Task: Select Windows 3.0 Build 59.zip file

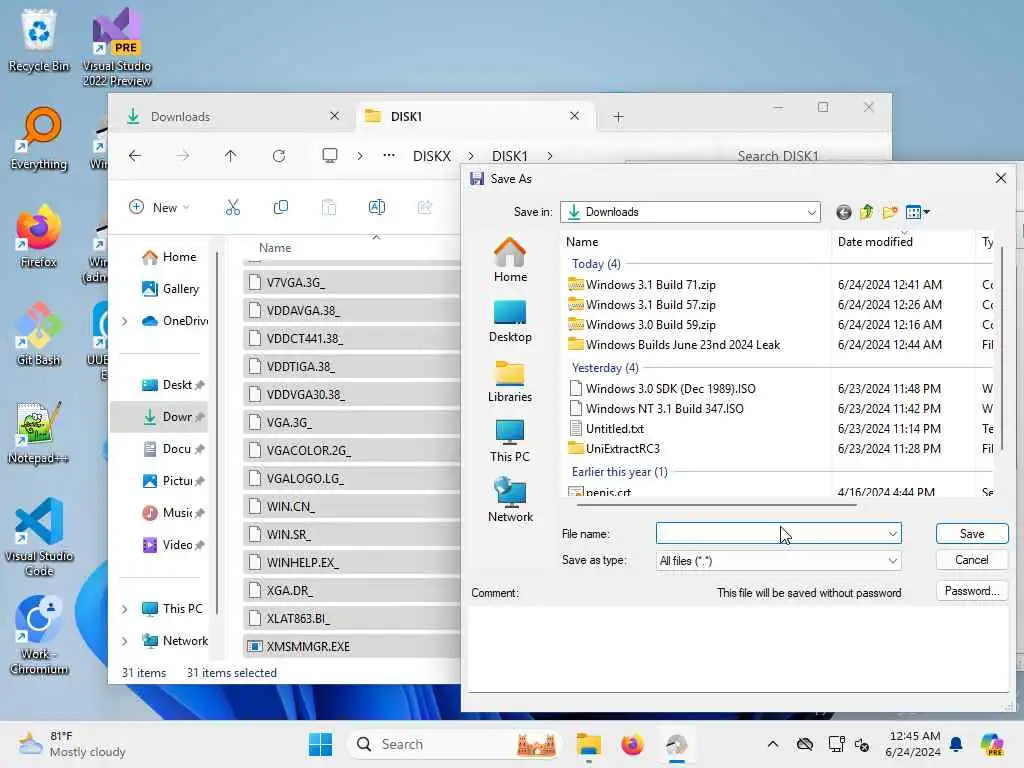Action: [x=650, y=325]
